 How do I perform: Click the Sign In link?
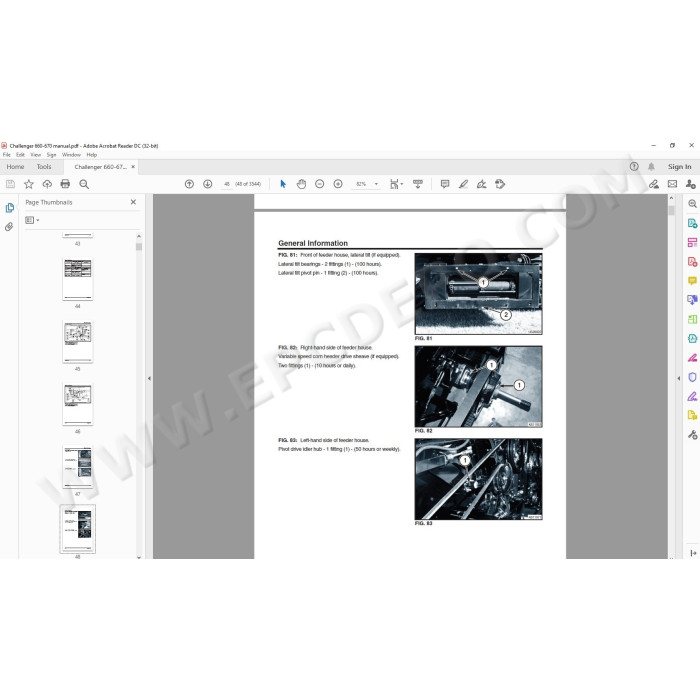click(679, 167)
